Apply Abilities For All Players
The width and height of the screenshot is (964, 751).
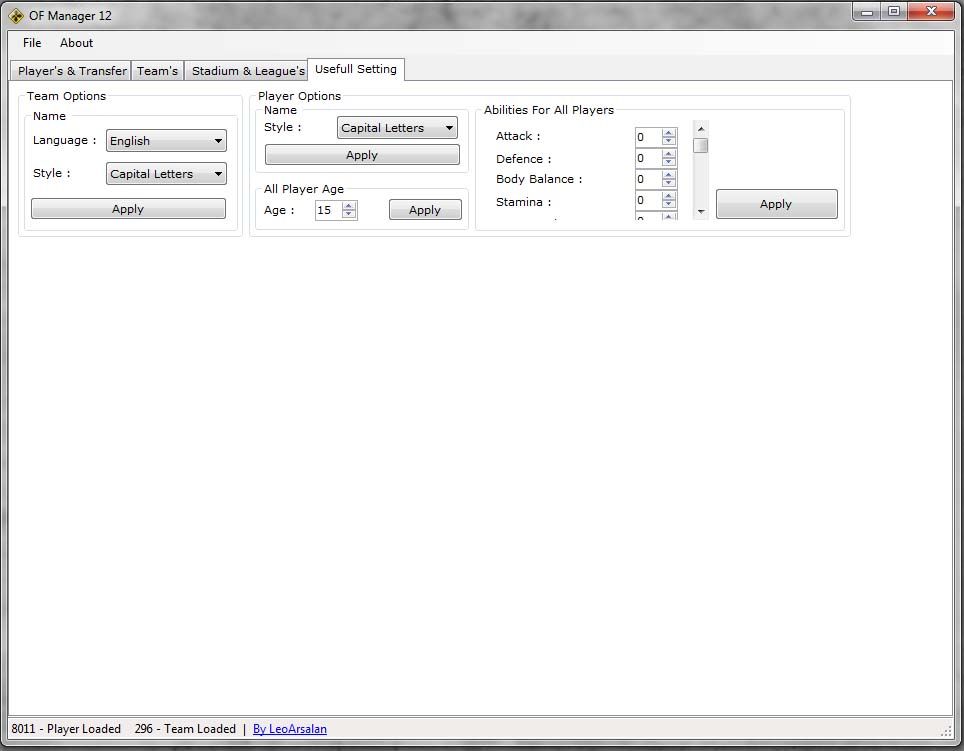[776, 204]
